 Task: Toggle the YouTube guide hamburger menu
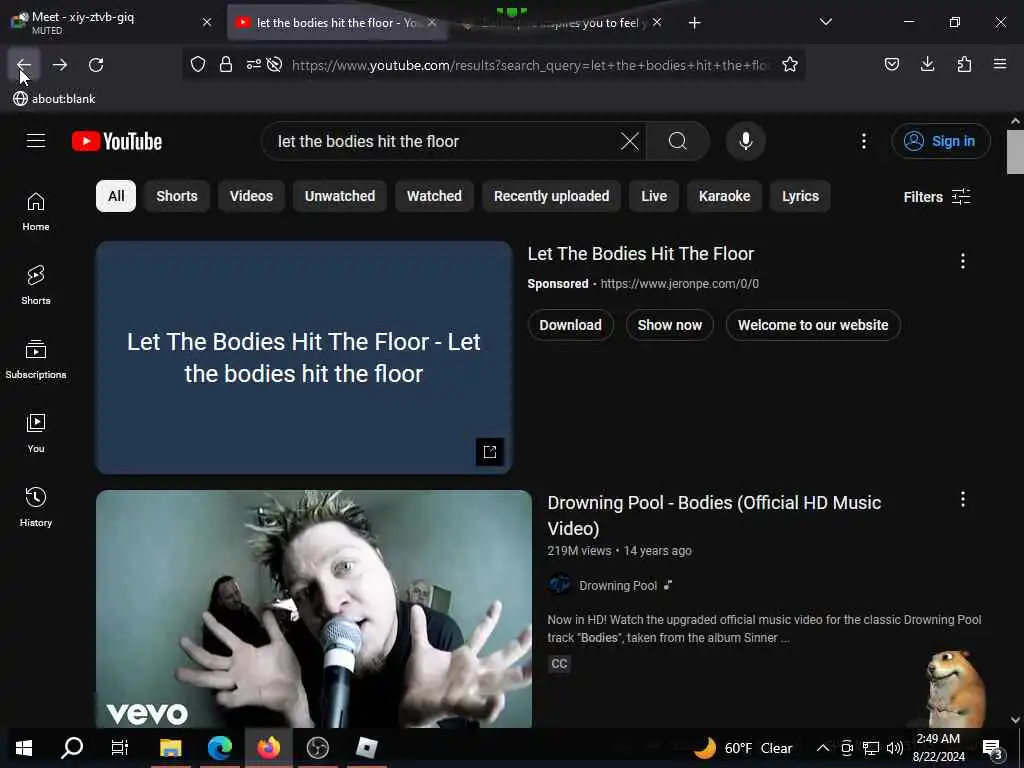click(36, 141)
